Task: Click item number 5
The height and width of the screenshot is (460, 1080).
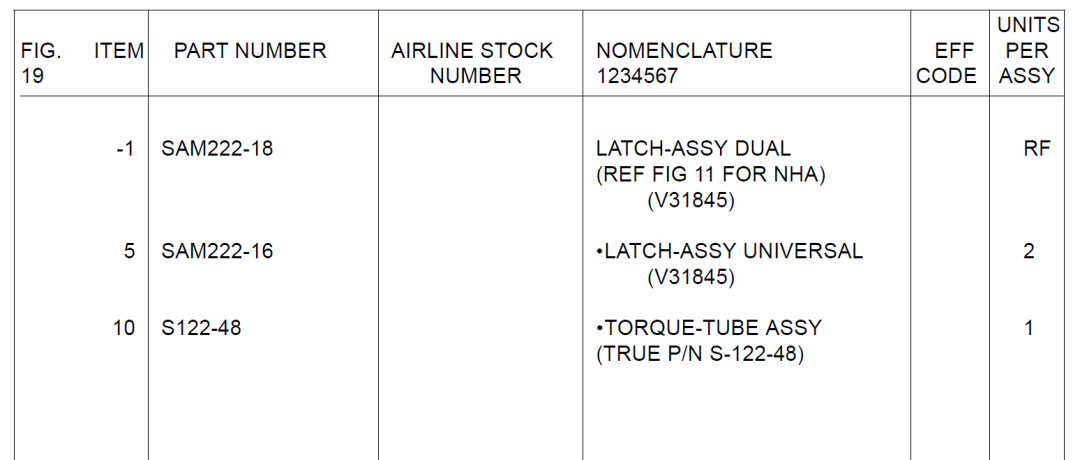Action: pos(129,251)
